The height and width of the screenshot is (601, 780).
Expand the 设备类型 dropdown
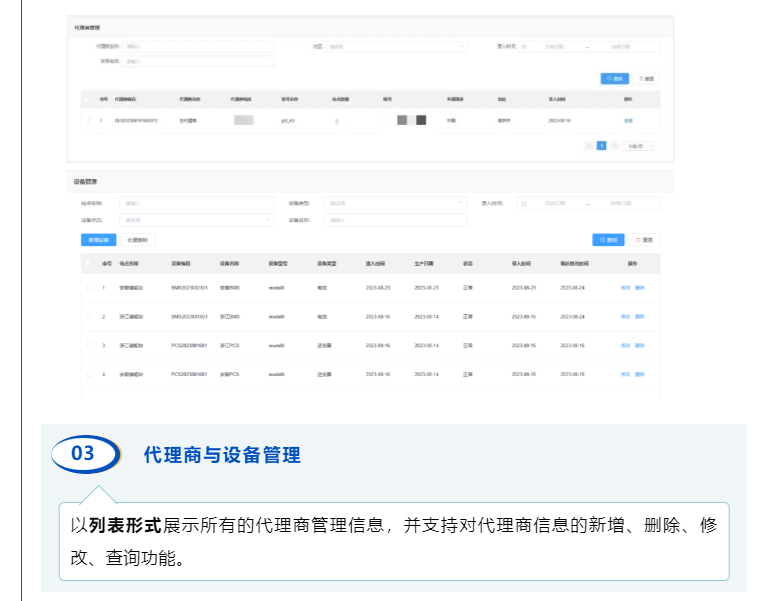click(x=397, y=203)
